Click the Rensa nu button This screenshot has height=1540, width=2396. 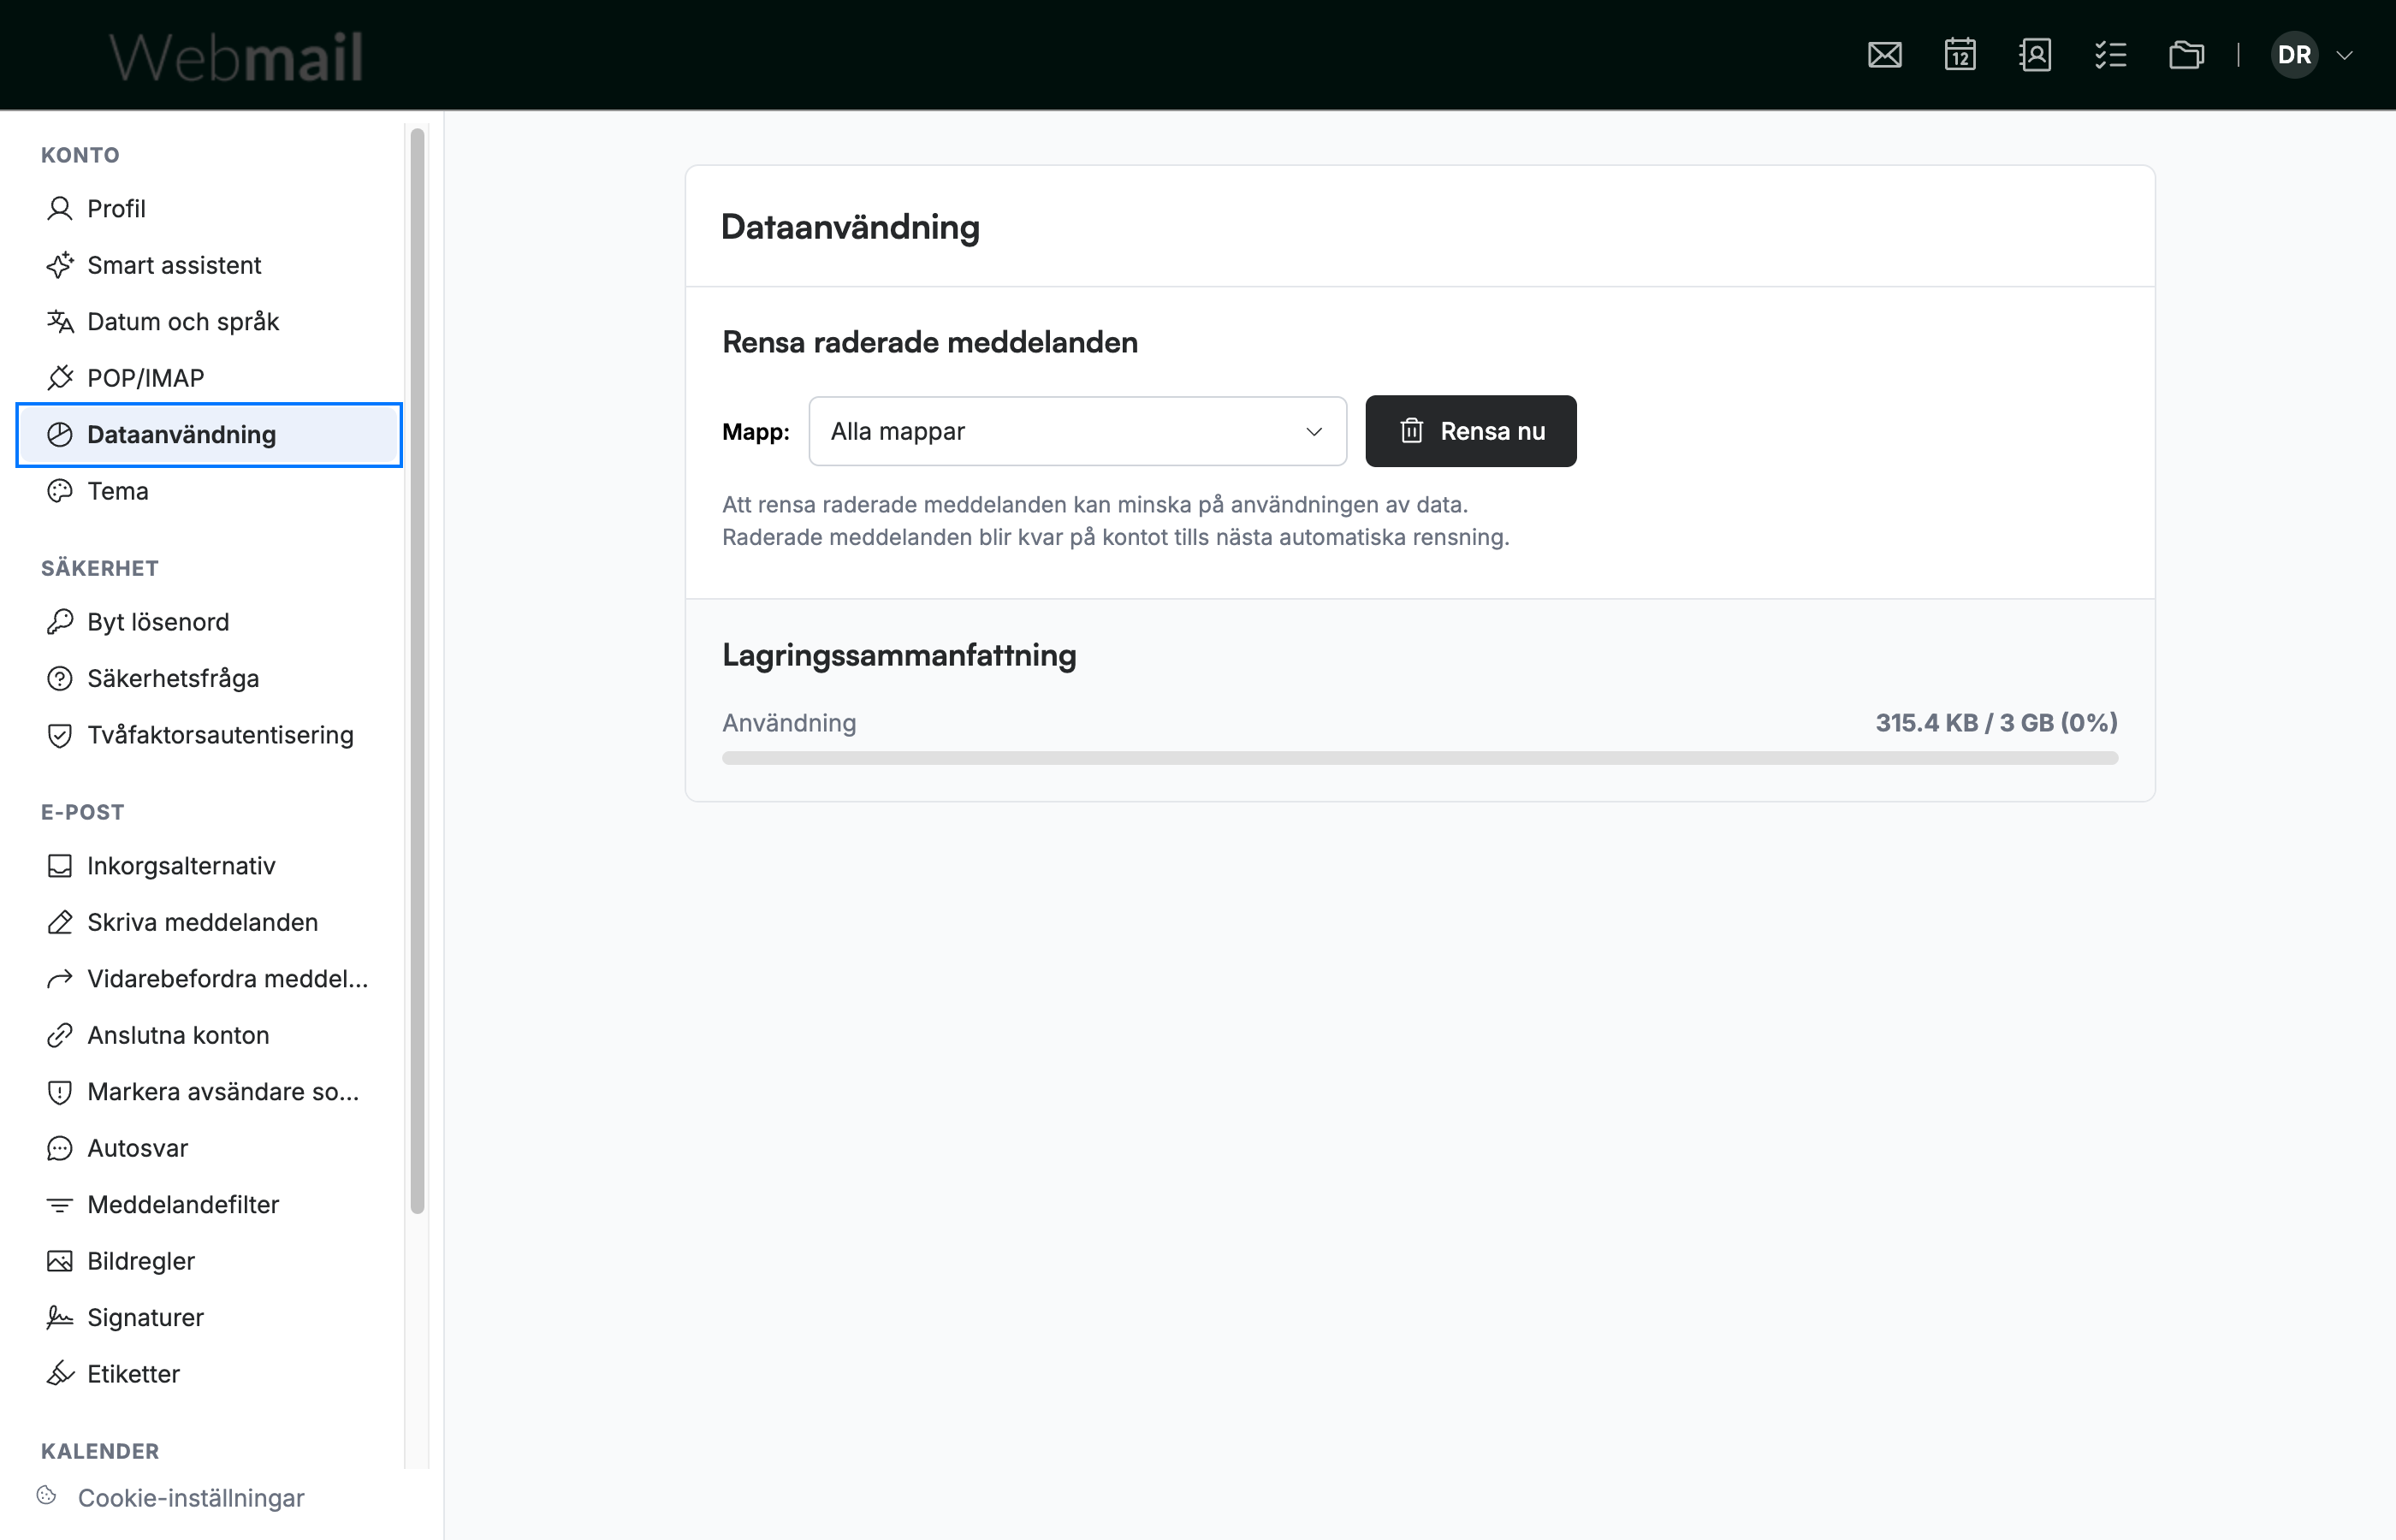click(1470, 431)
